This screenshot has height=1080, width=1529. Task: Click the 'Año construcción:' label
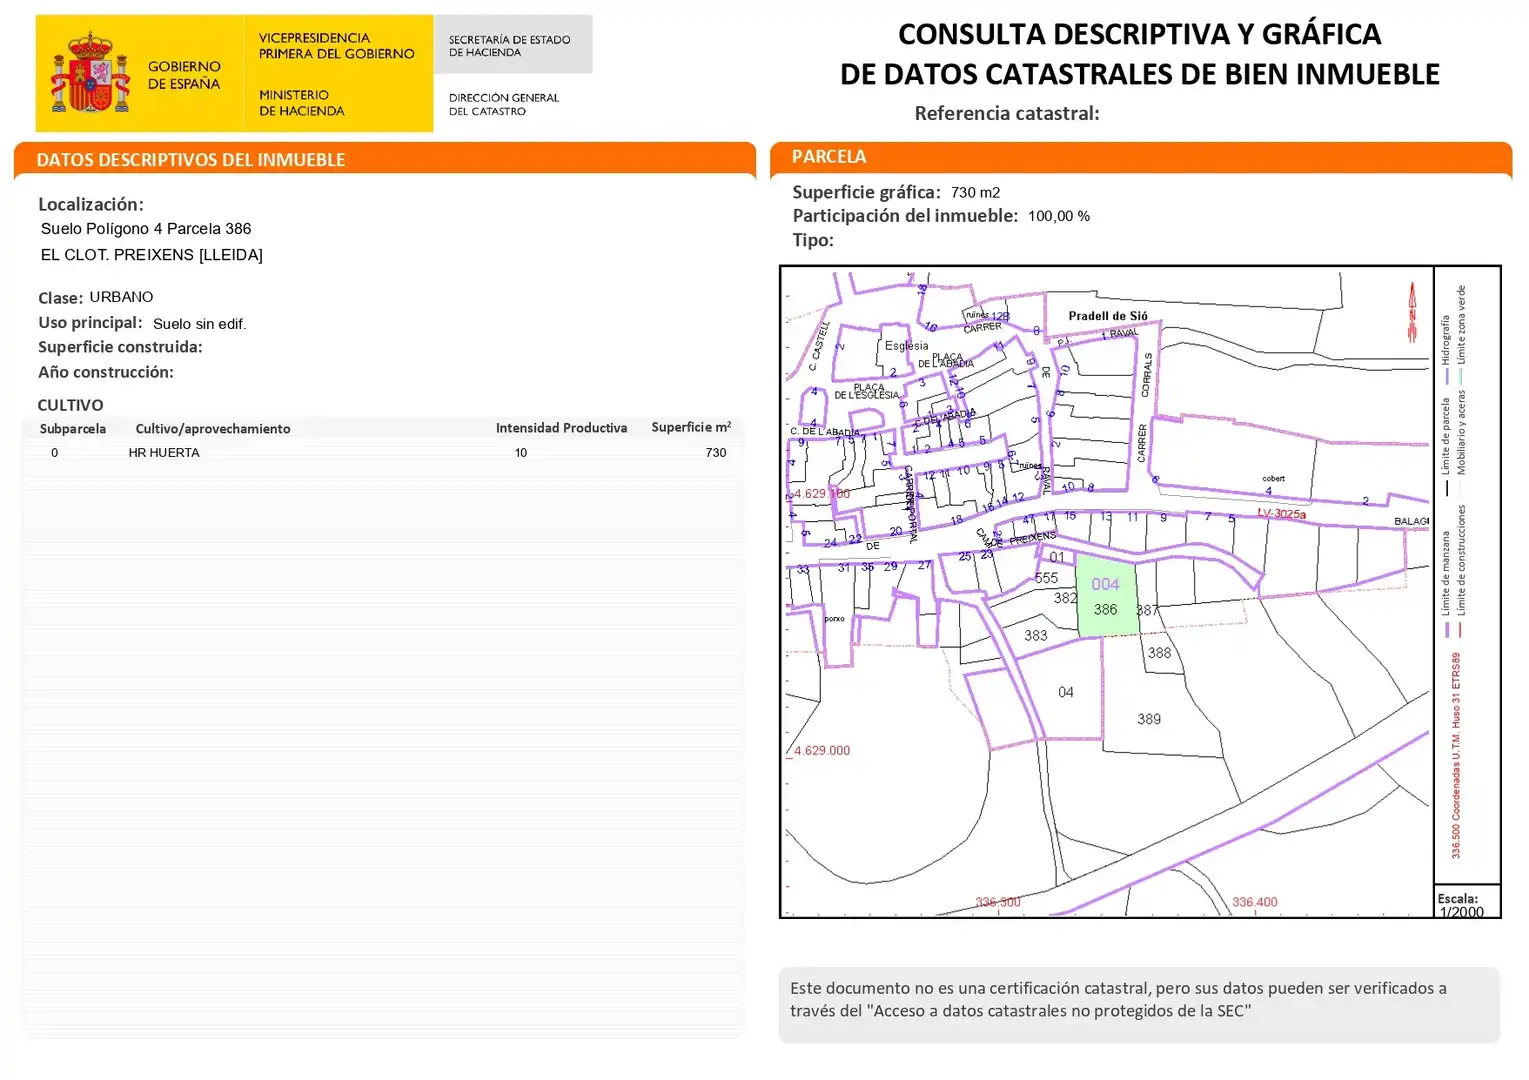(106, 372)
